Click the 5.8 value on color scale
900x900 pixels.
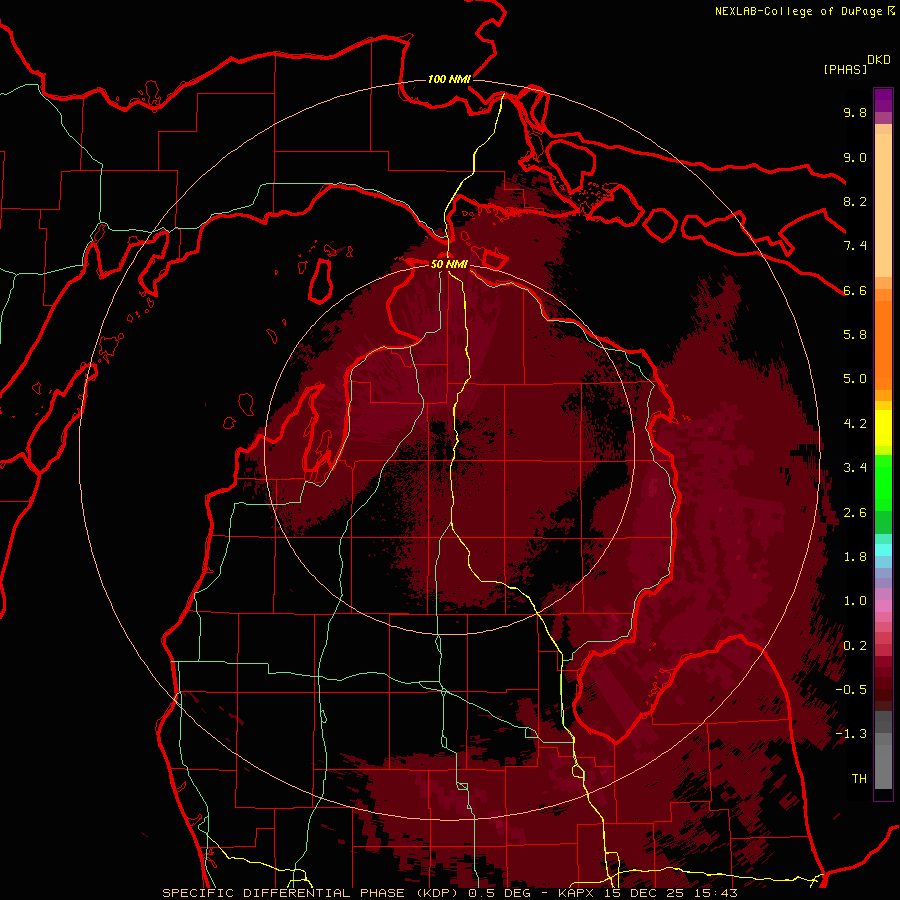point(855,335)
